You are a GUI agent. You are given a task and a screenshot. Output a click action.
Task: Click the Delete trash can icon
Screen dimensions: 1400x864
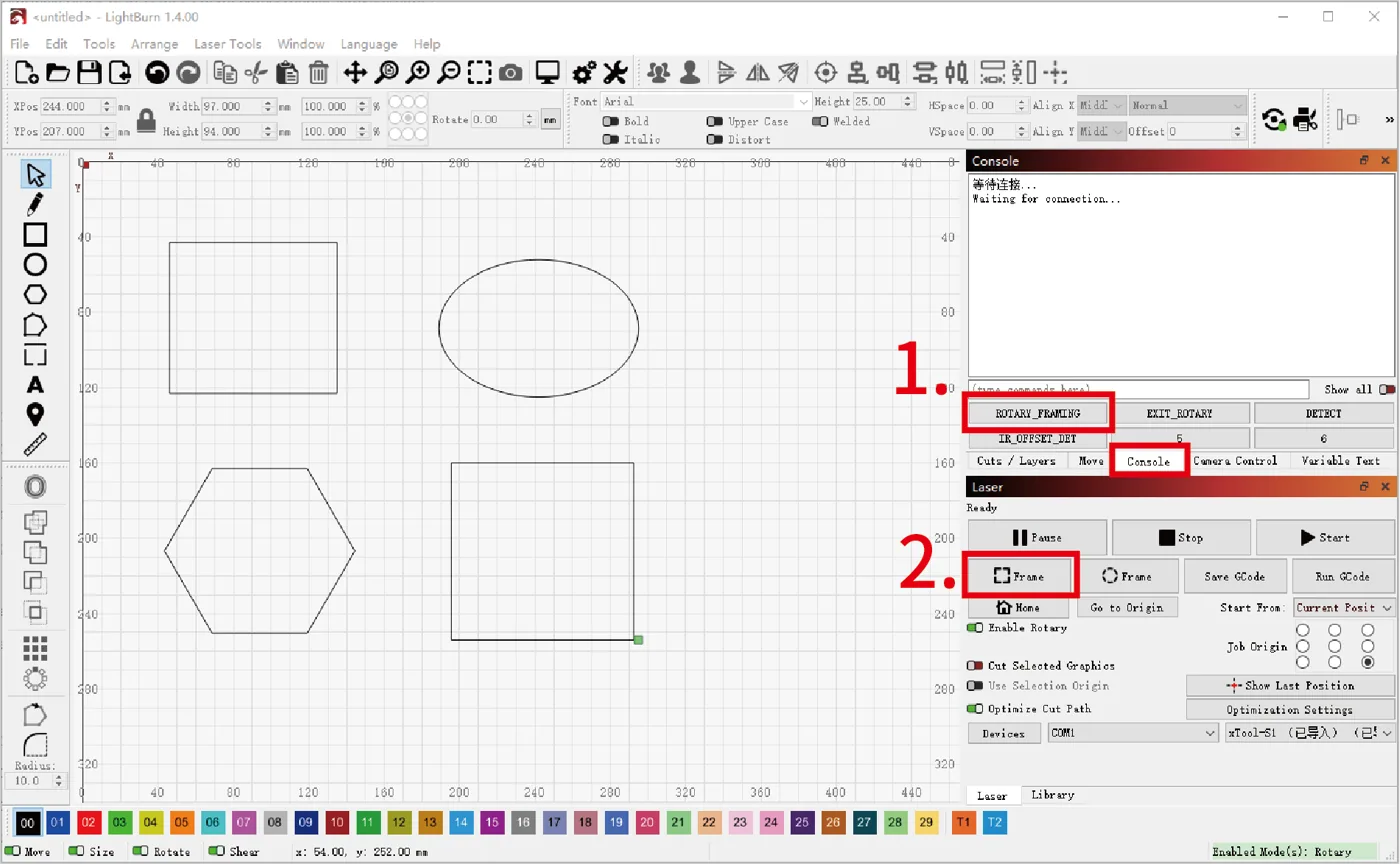pyautogui.click(x=318, y=72)
